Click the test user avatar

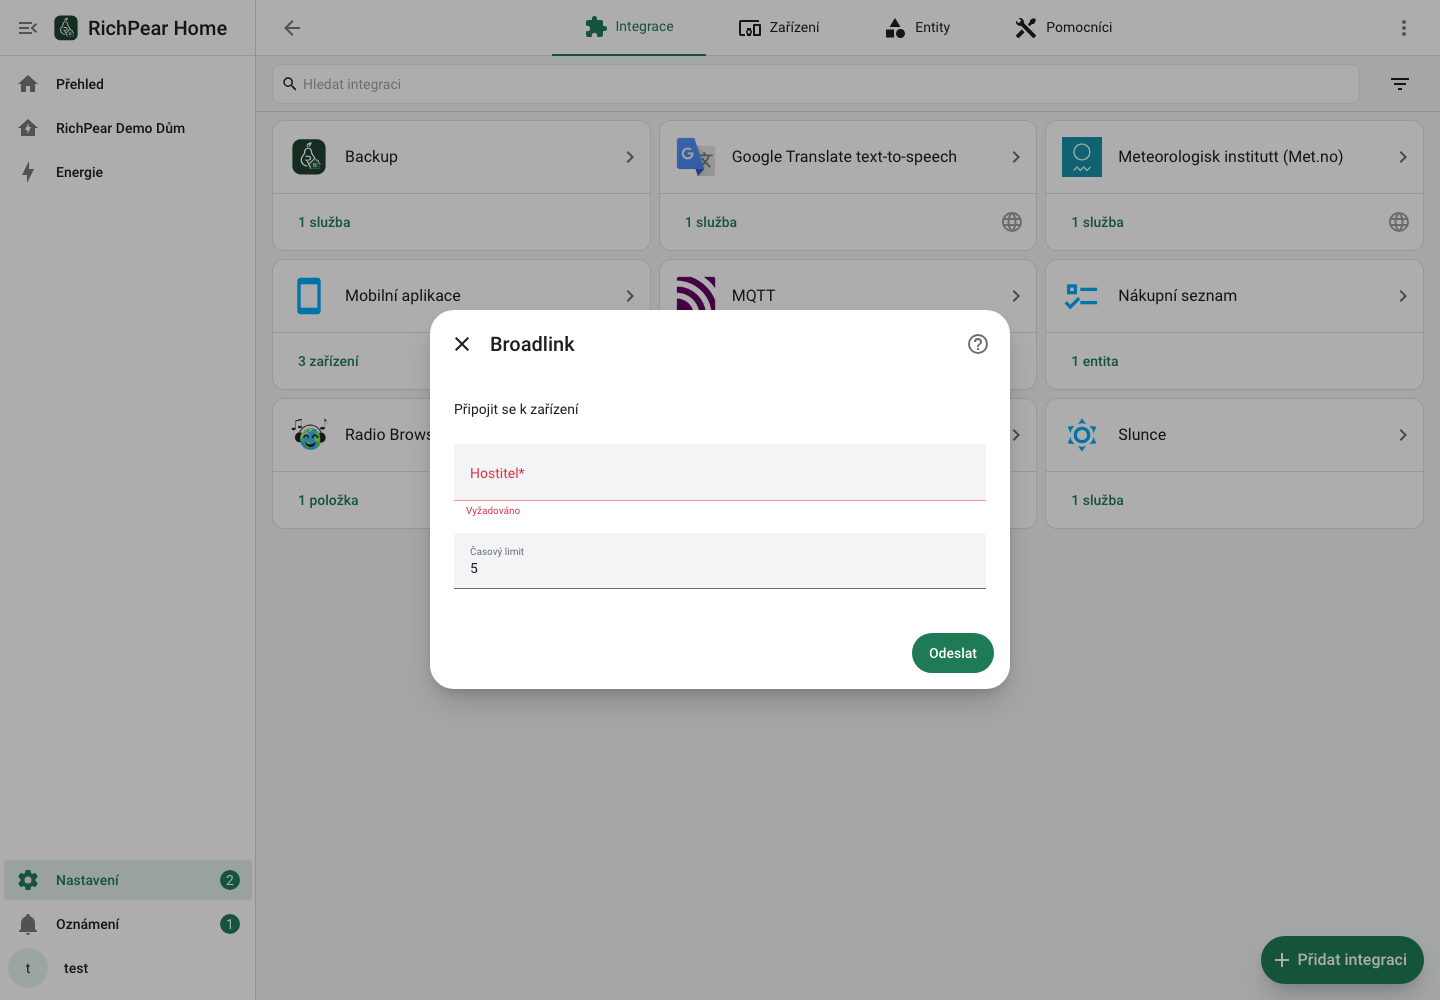coord(28,968)
